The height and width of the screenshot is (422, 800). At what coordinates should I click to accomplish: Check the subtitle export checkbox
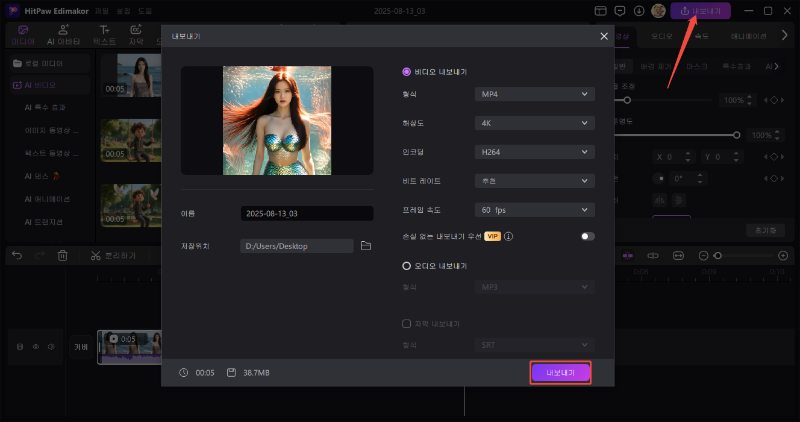(x=406, y=324)
